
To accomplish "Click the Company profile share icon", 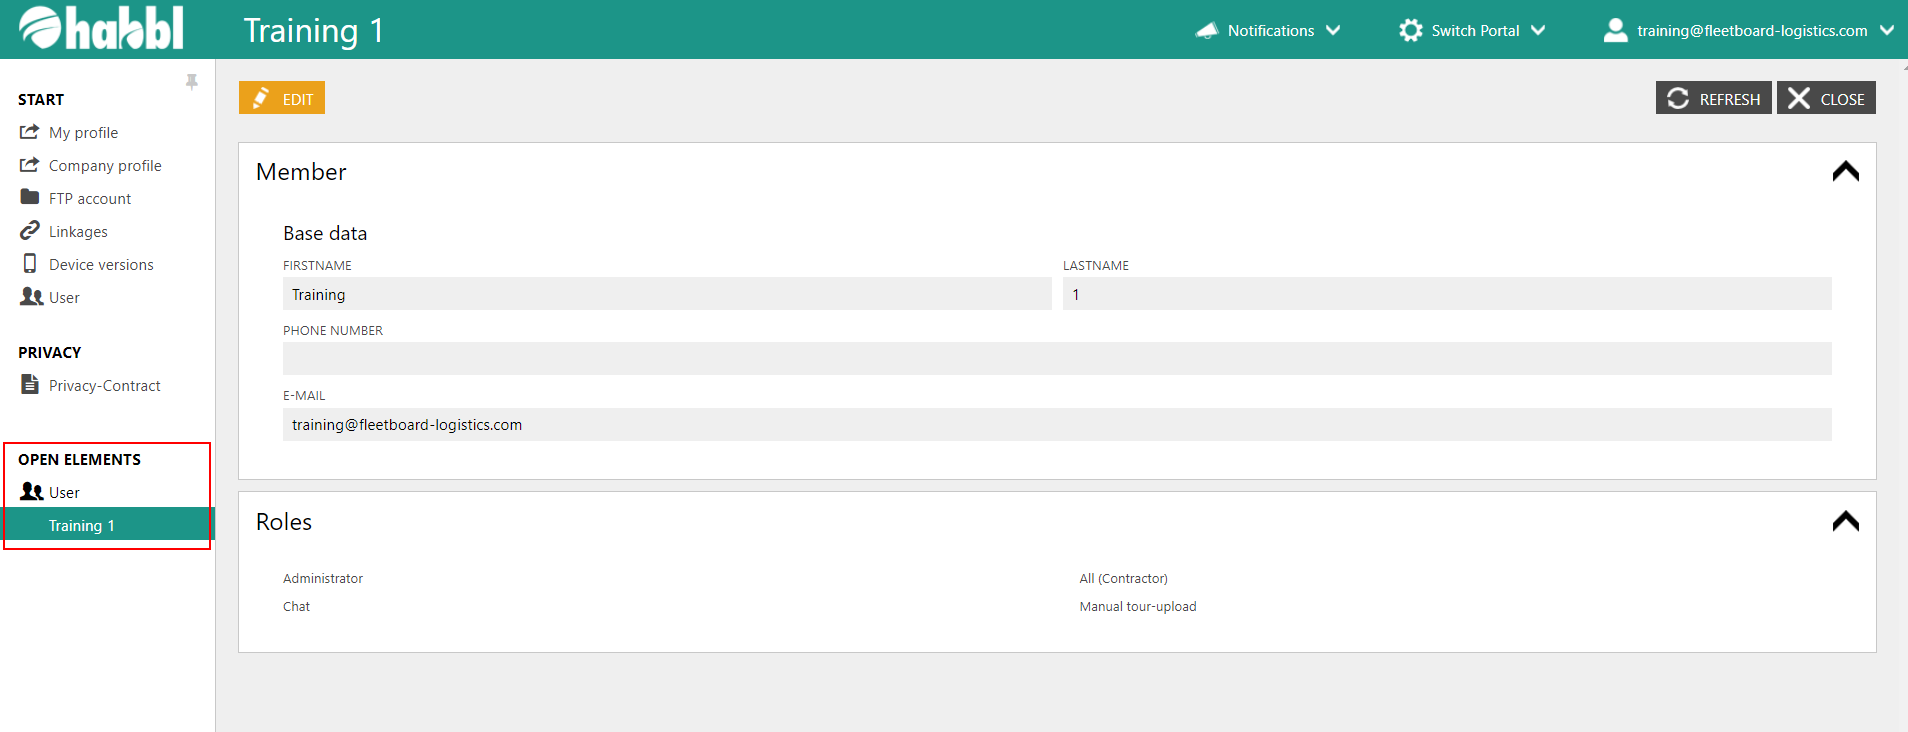I will click(x=30, y=164).
